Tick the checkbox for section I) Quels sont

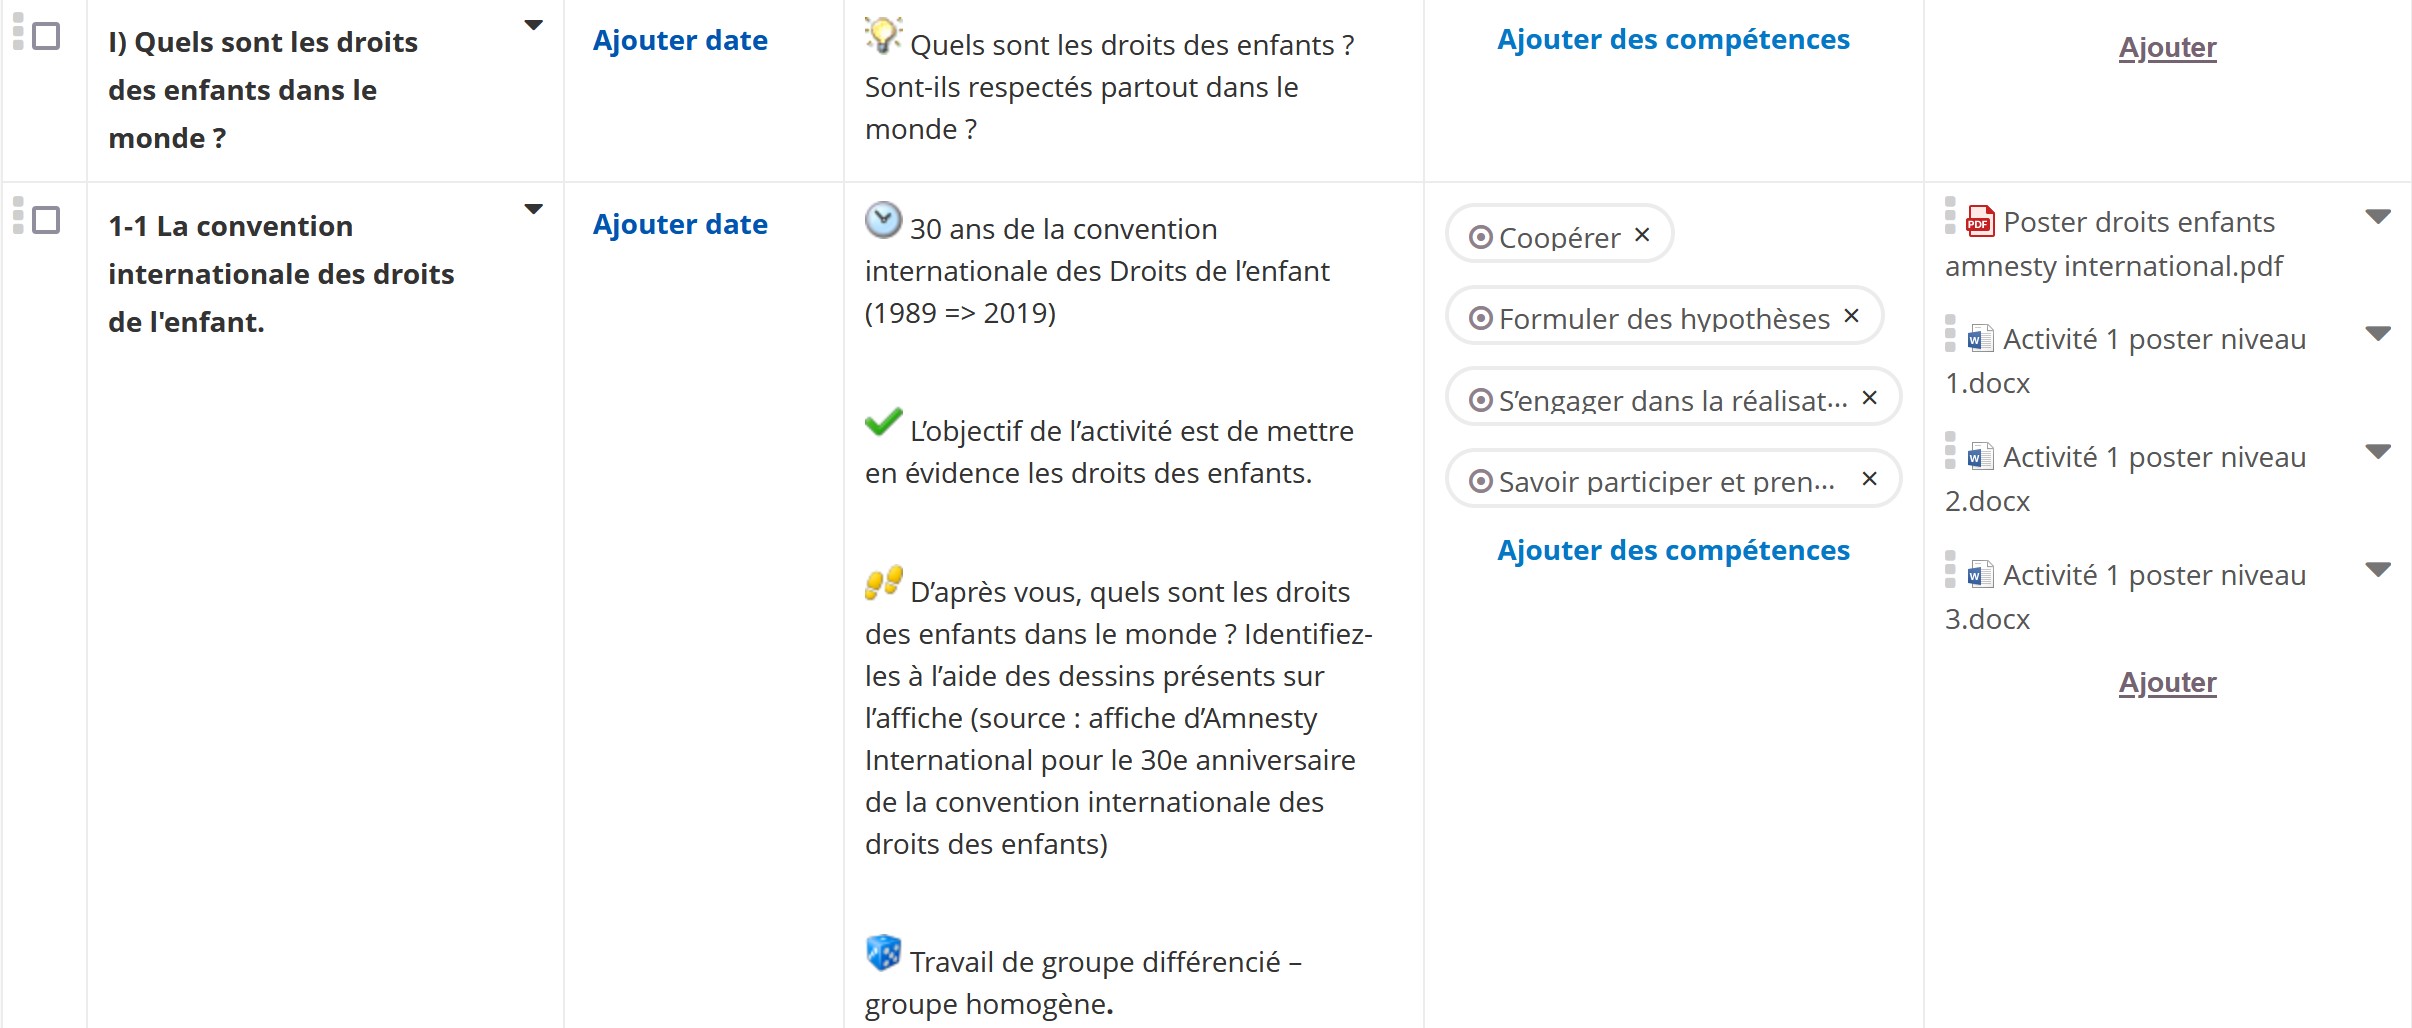point(46,36)
